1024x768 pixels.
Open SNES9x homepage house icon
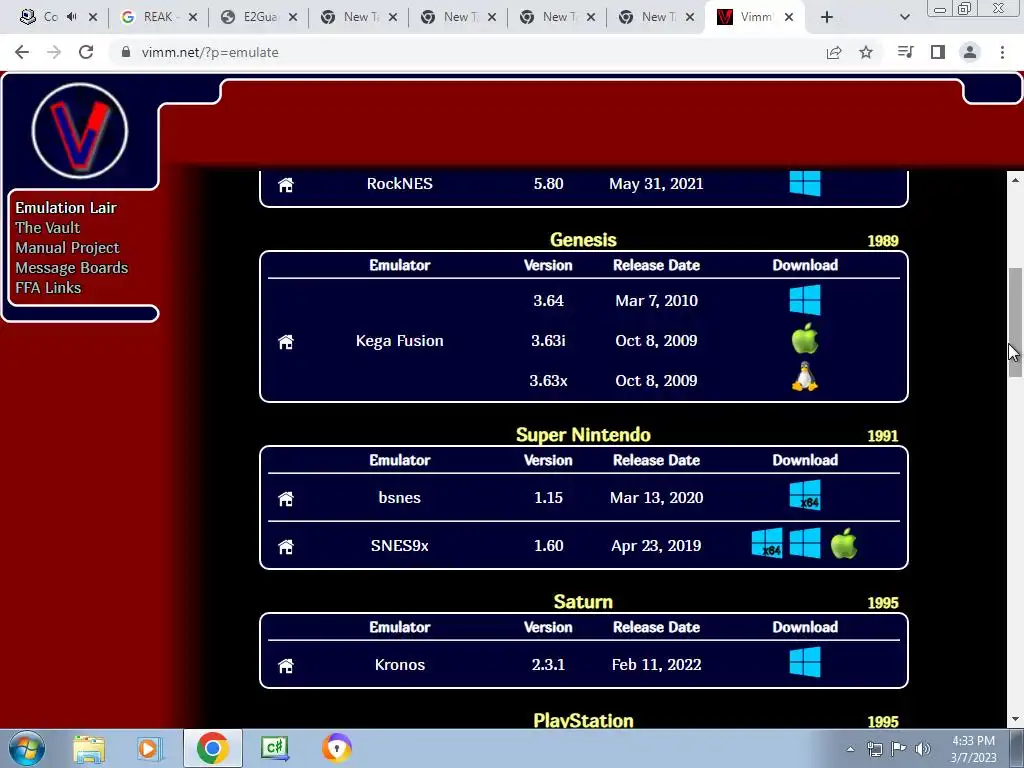click(285, 547)
